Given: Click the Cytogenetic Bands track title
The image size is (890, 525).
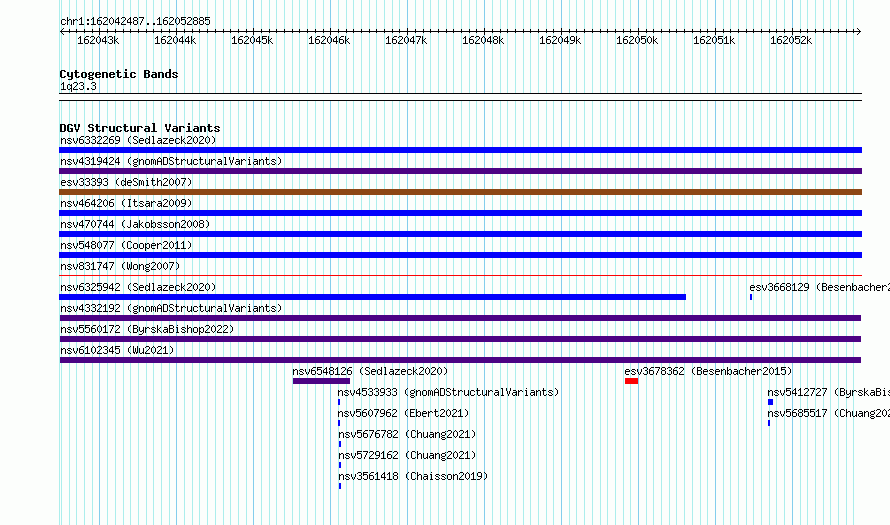Looking at the screenshot, I should point(119,74).
